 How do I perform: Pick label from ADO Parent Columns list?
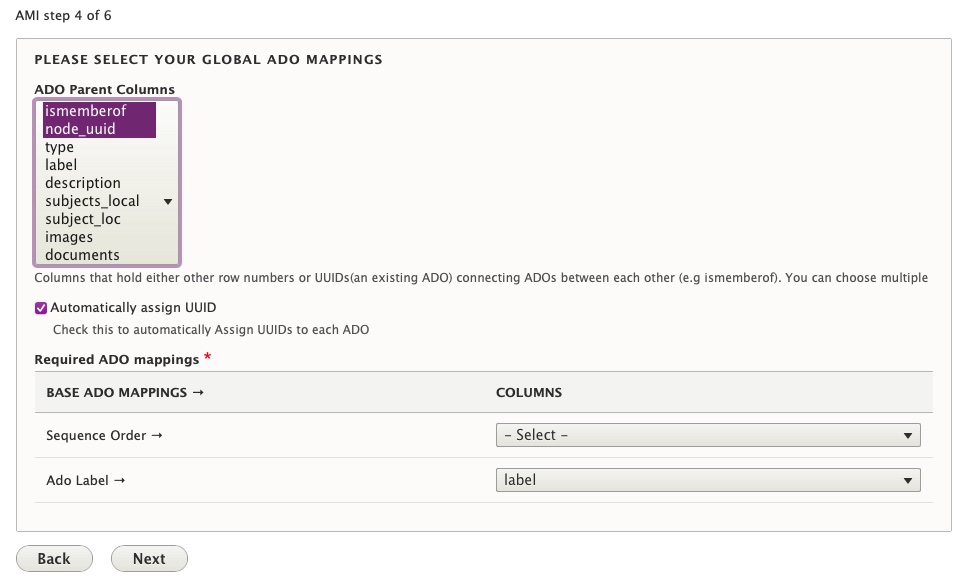99,165
